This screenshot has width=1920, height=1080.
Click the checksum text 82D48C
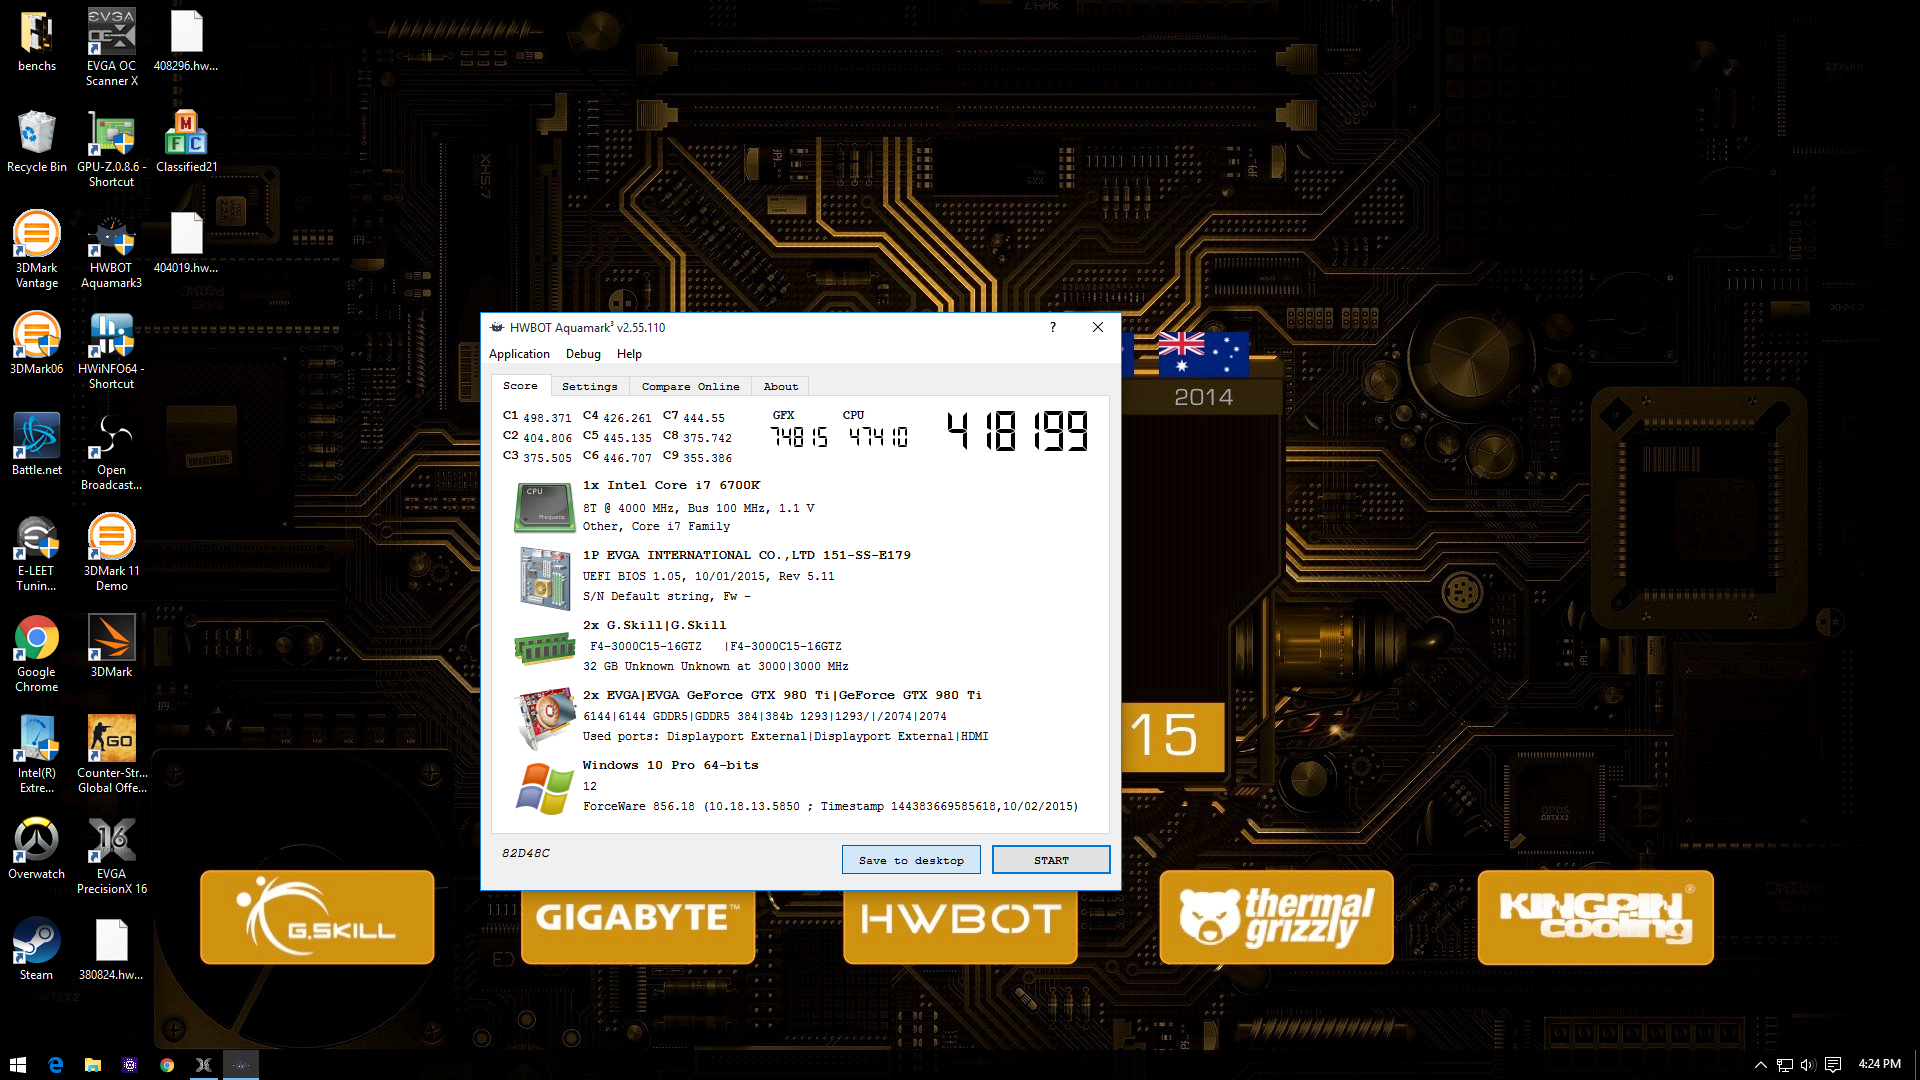[x=525, y=853]
